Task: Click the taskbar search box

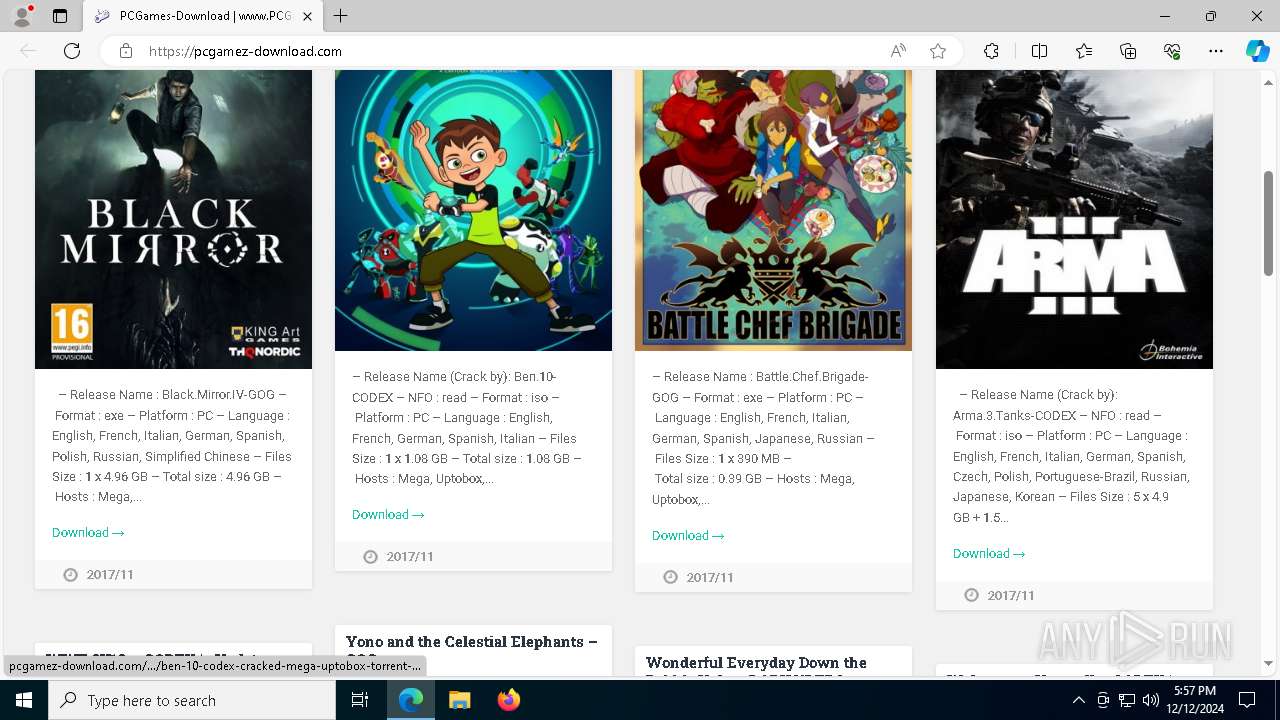Action: (192, 700)
